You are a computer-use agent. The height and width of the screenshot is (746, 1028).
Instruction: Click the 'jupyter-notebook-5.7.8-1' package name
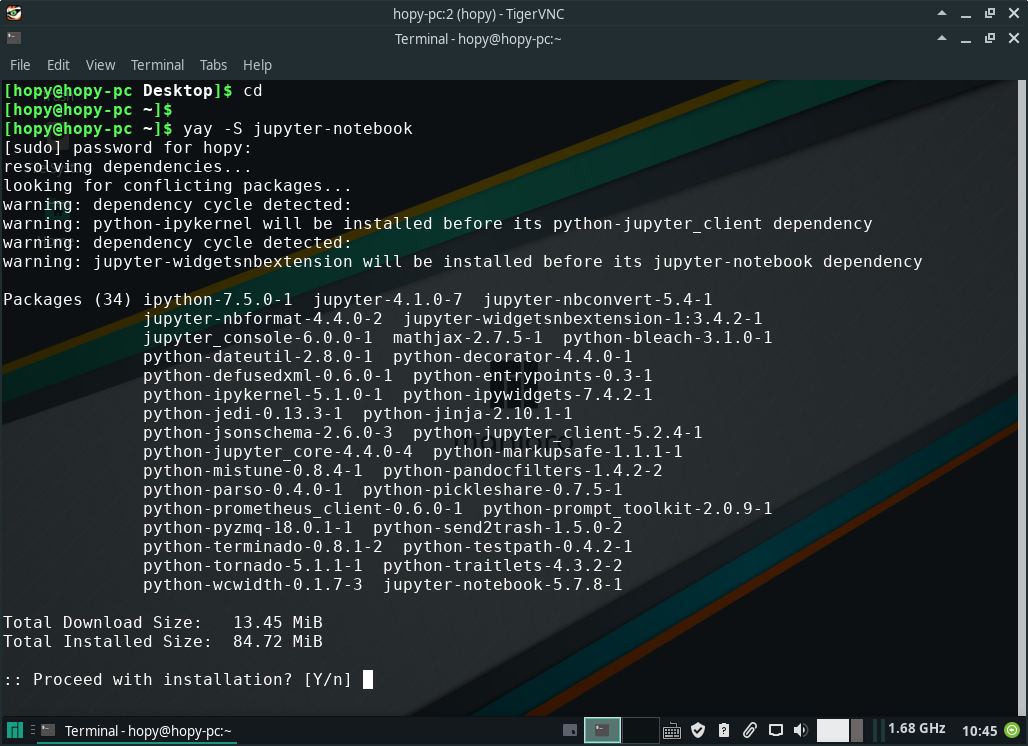pos(503,584)
